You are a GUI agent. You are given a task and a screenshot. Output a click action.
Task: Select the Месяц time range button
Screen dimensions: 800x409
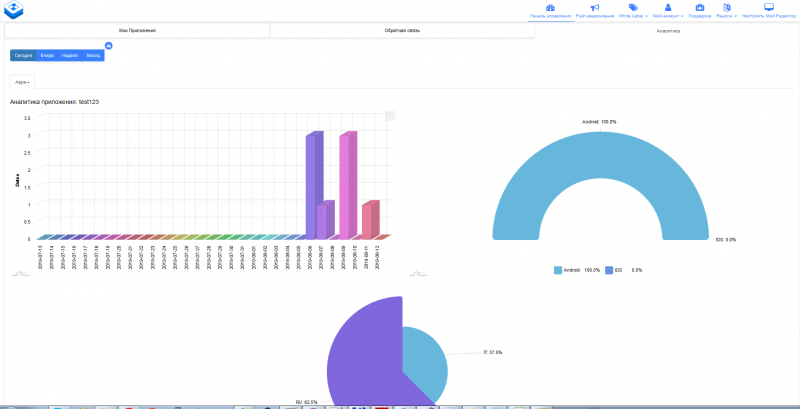click(x=93, y=55)
